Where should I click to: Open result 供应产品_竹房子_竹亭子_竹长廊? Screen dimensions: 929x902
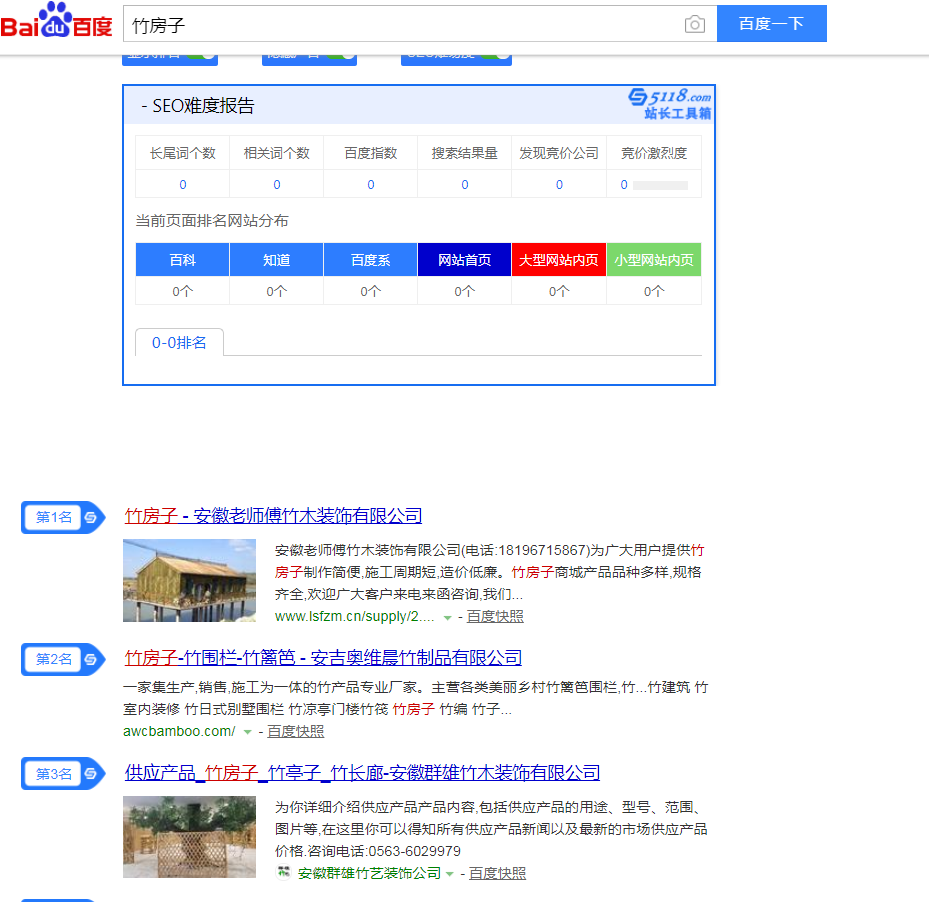[x=362, y=772]
